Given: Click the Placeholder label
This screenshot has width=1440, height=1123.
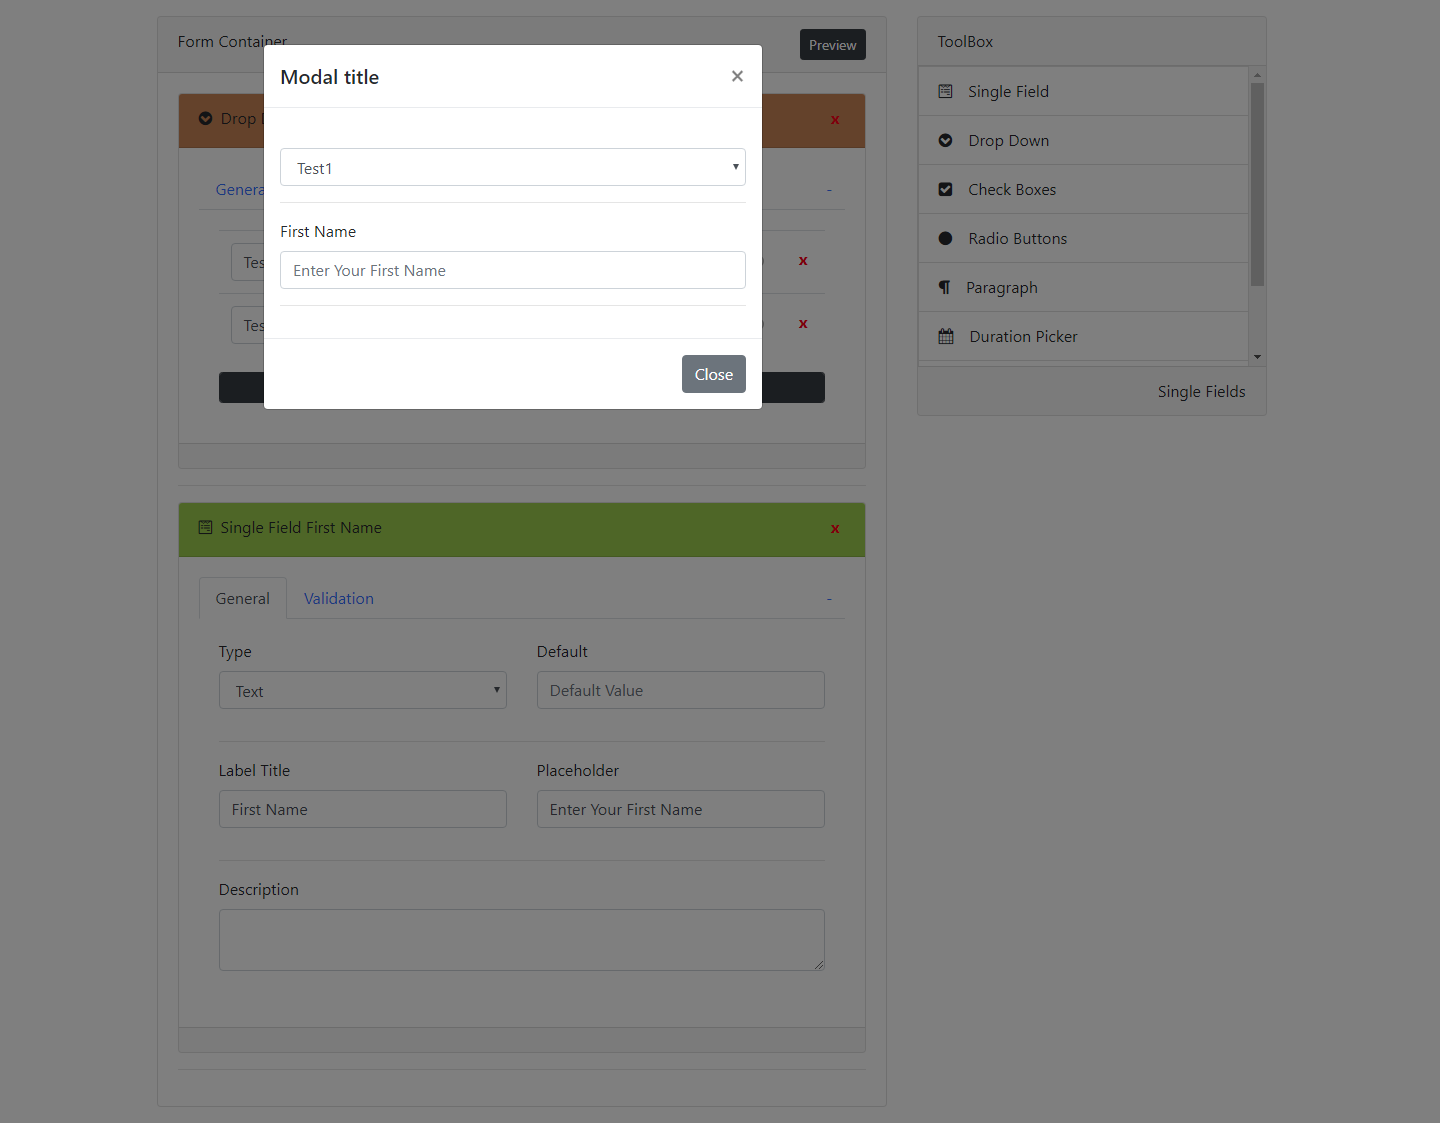Looking at the screenshot, I should (x=578, y=770).
